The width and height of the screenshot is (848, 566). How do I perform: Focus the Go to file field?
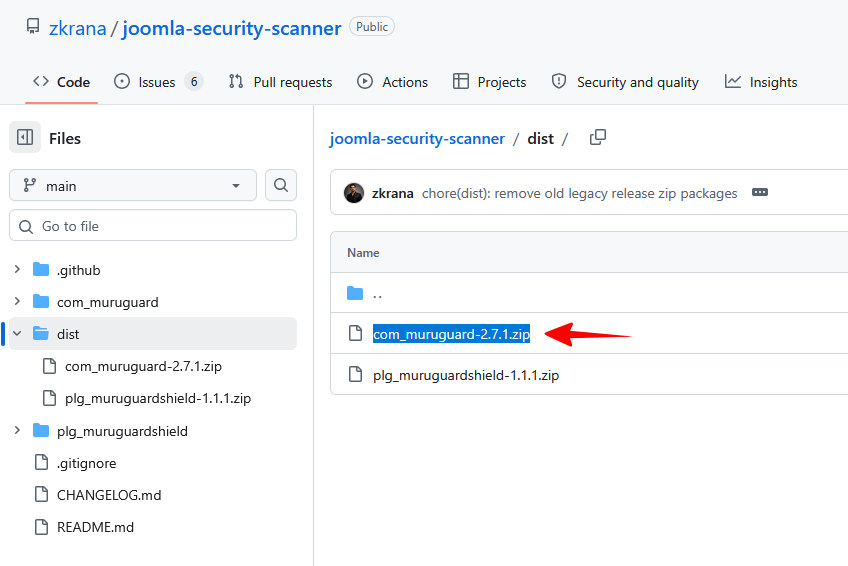[153, 225]
